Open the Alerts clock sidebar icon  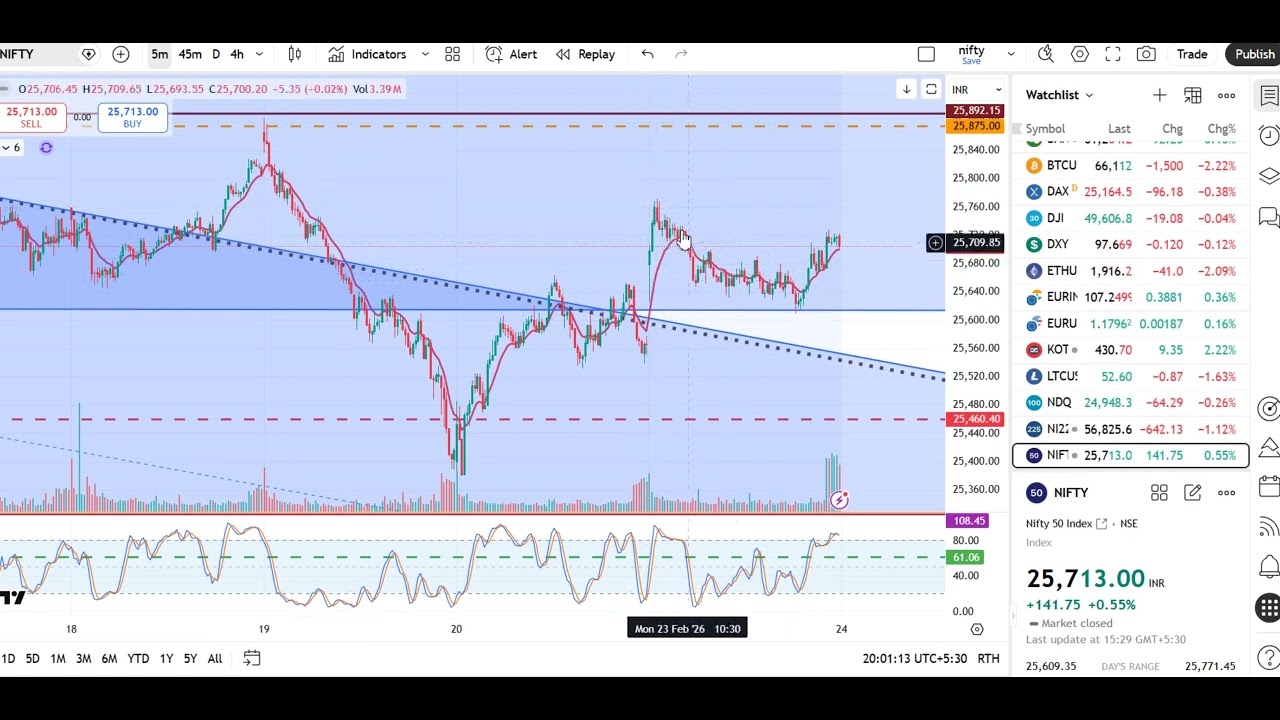point(1269,135)
